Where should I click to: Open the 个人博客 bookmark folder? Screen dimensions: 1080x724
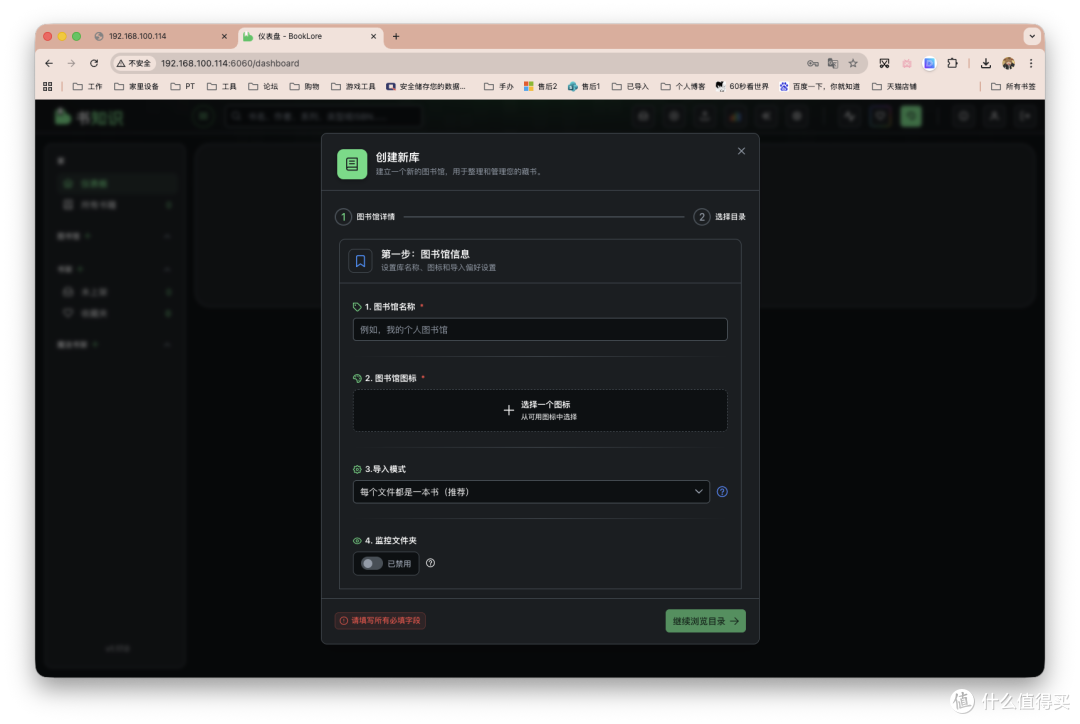pyautogui.click(x=683, y=87)
